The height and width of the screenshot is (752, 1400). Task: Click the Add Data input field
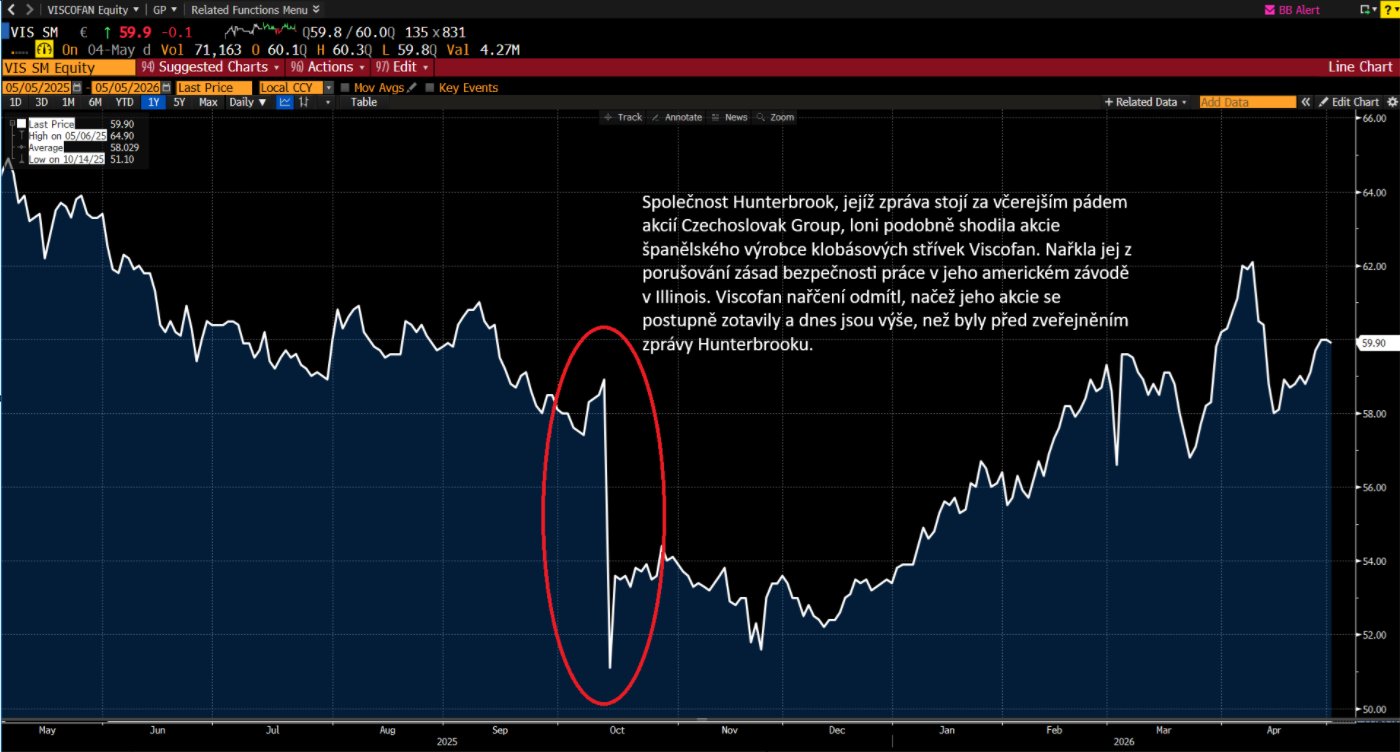1247,102
